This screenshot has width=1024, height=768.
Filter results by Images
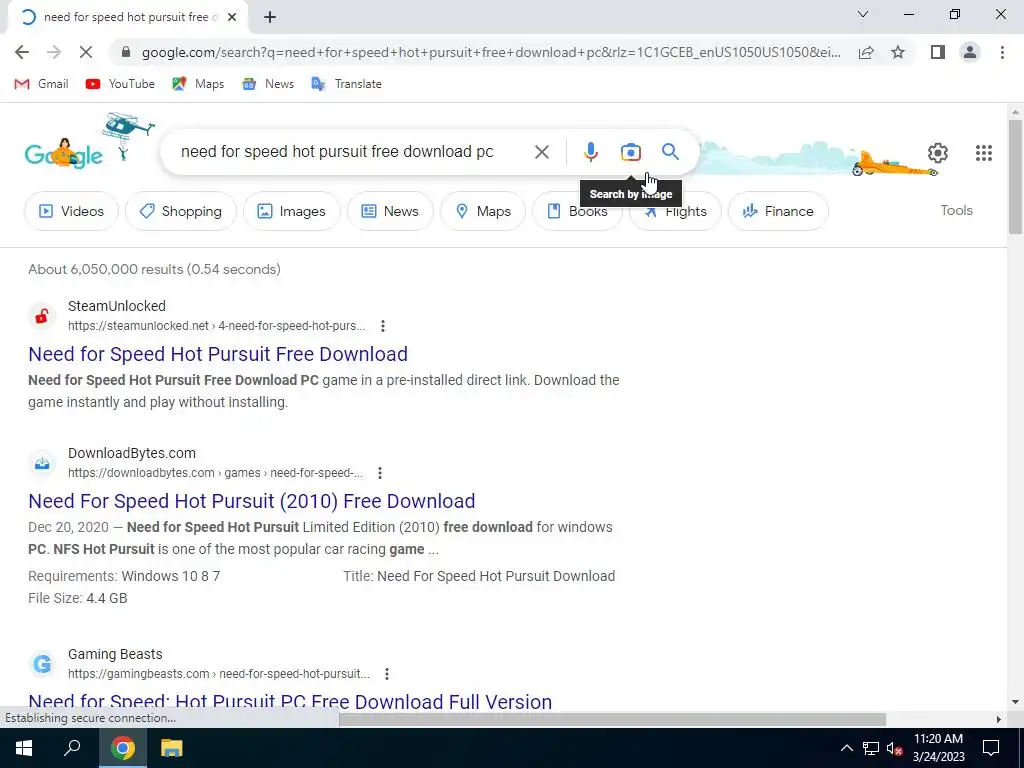pos(292,211)
